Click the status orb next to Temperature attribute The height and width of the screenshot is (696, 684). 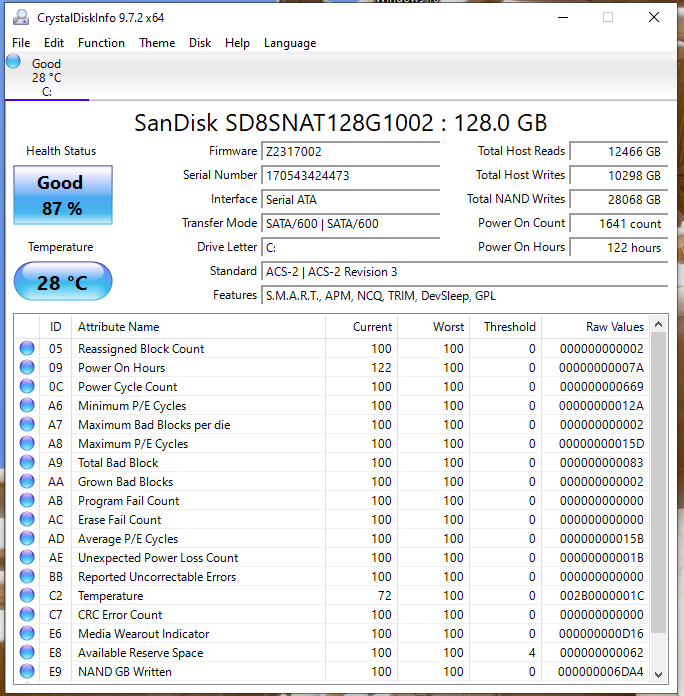coord(27,596)
